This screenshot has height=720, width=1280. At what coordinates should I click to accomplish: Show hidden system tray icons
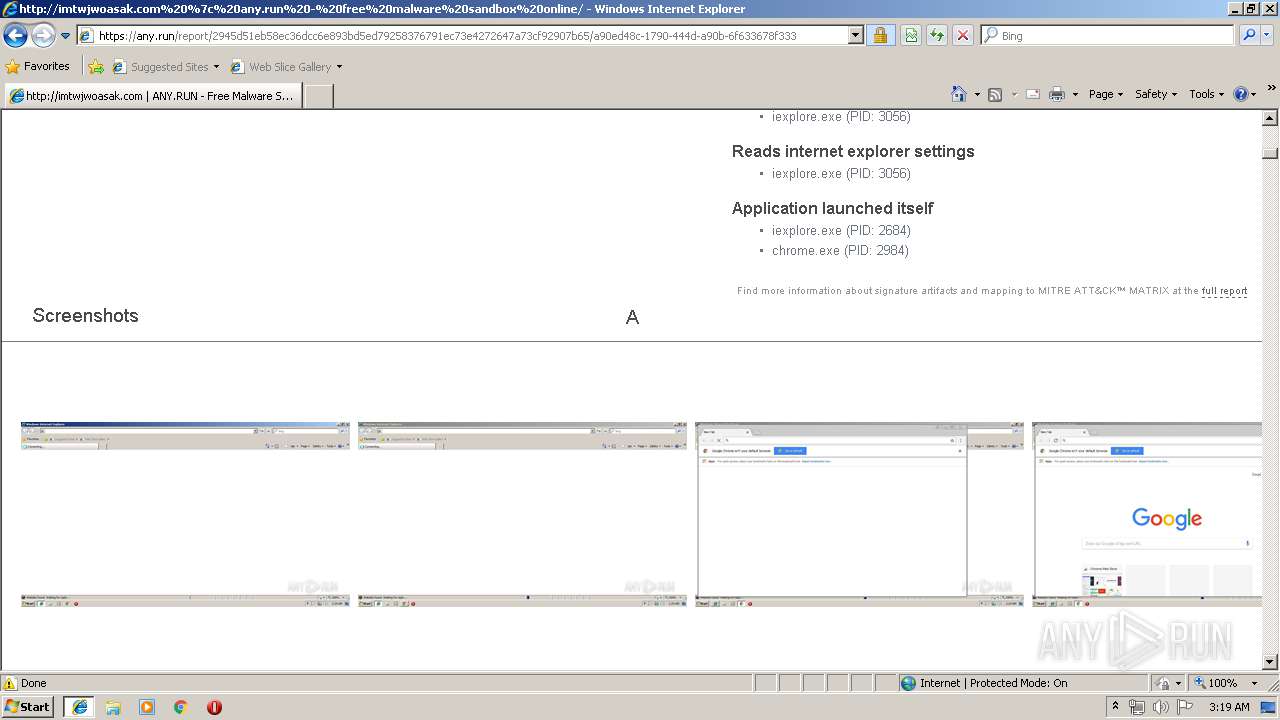point(1115,707)
